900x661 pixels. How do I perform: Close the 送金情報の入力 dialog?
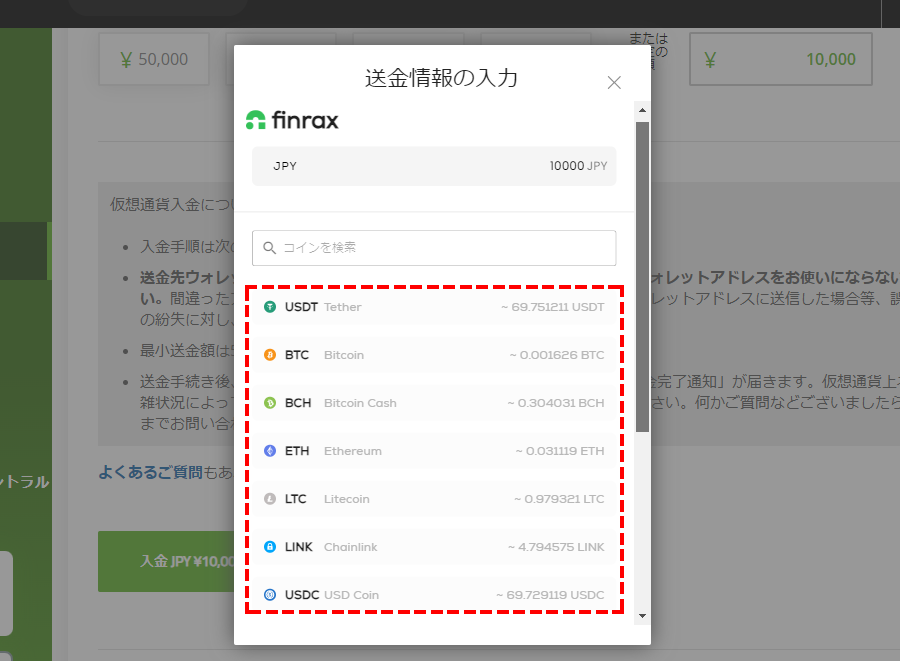(x=614, y=83)
